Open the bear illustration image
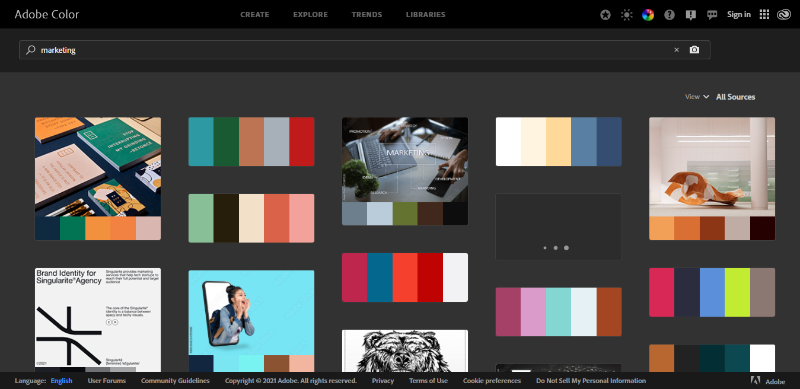The width and height of the screenshot is (800, 389). click(x=405, y=351)
